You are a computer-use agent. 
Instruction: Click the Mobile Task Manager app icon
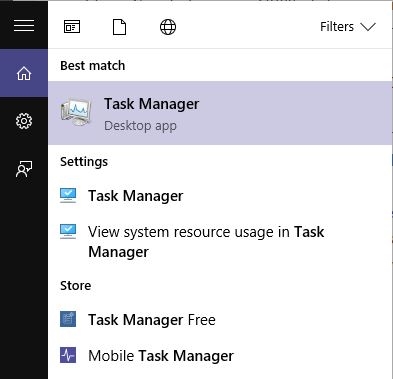pyautogui.click(x=68, y=355)
